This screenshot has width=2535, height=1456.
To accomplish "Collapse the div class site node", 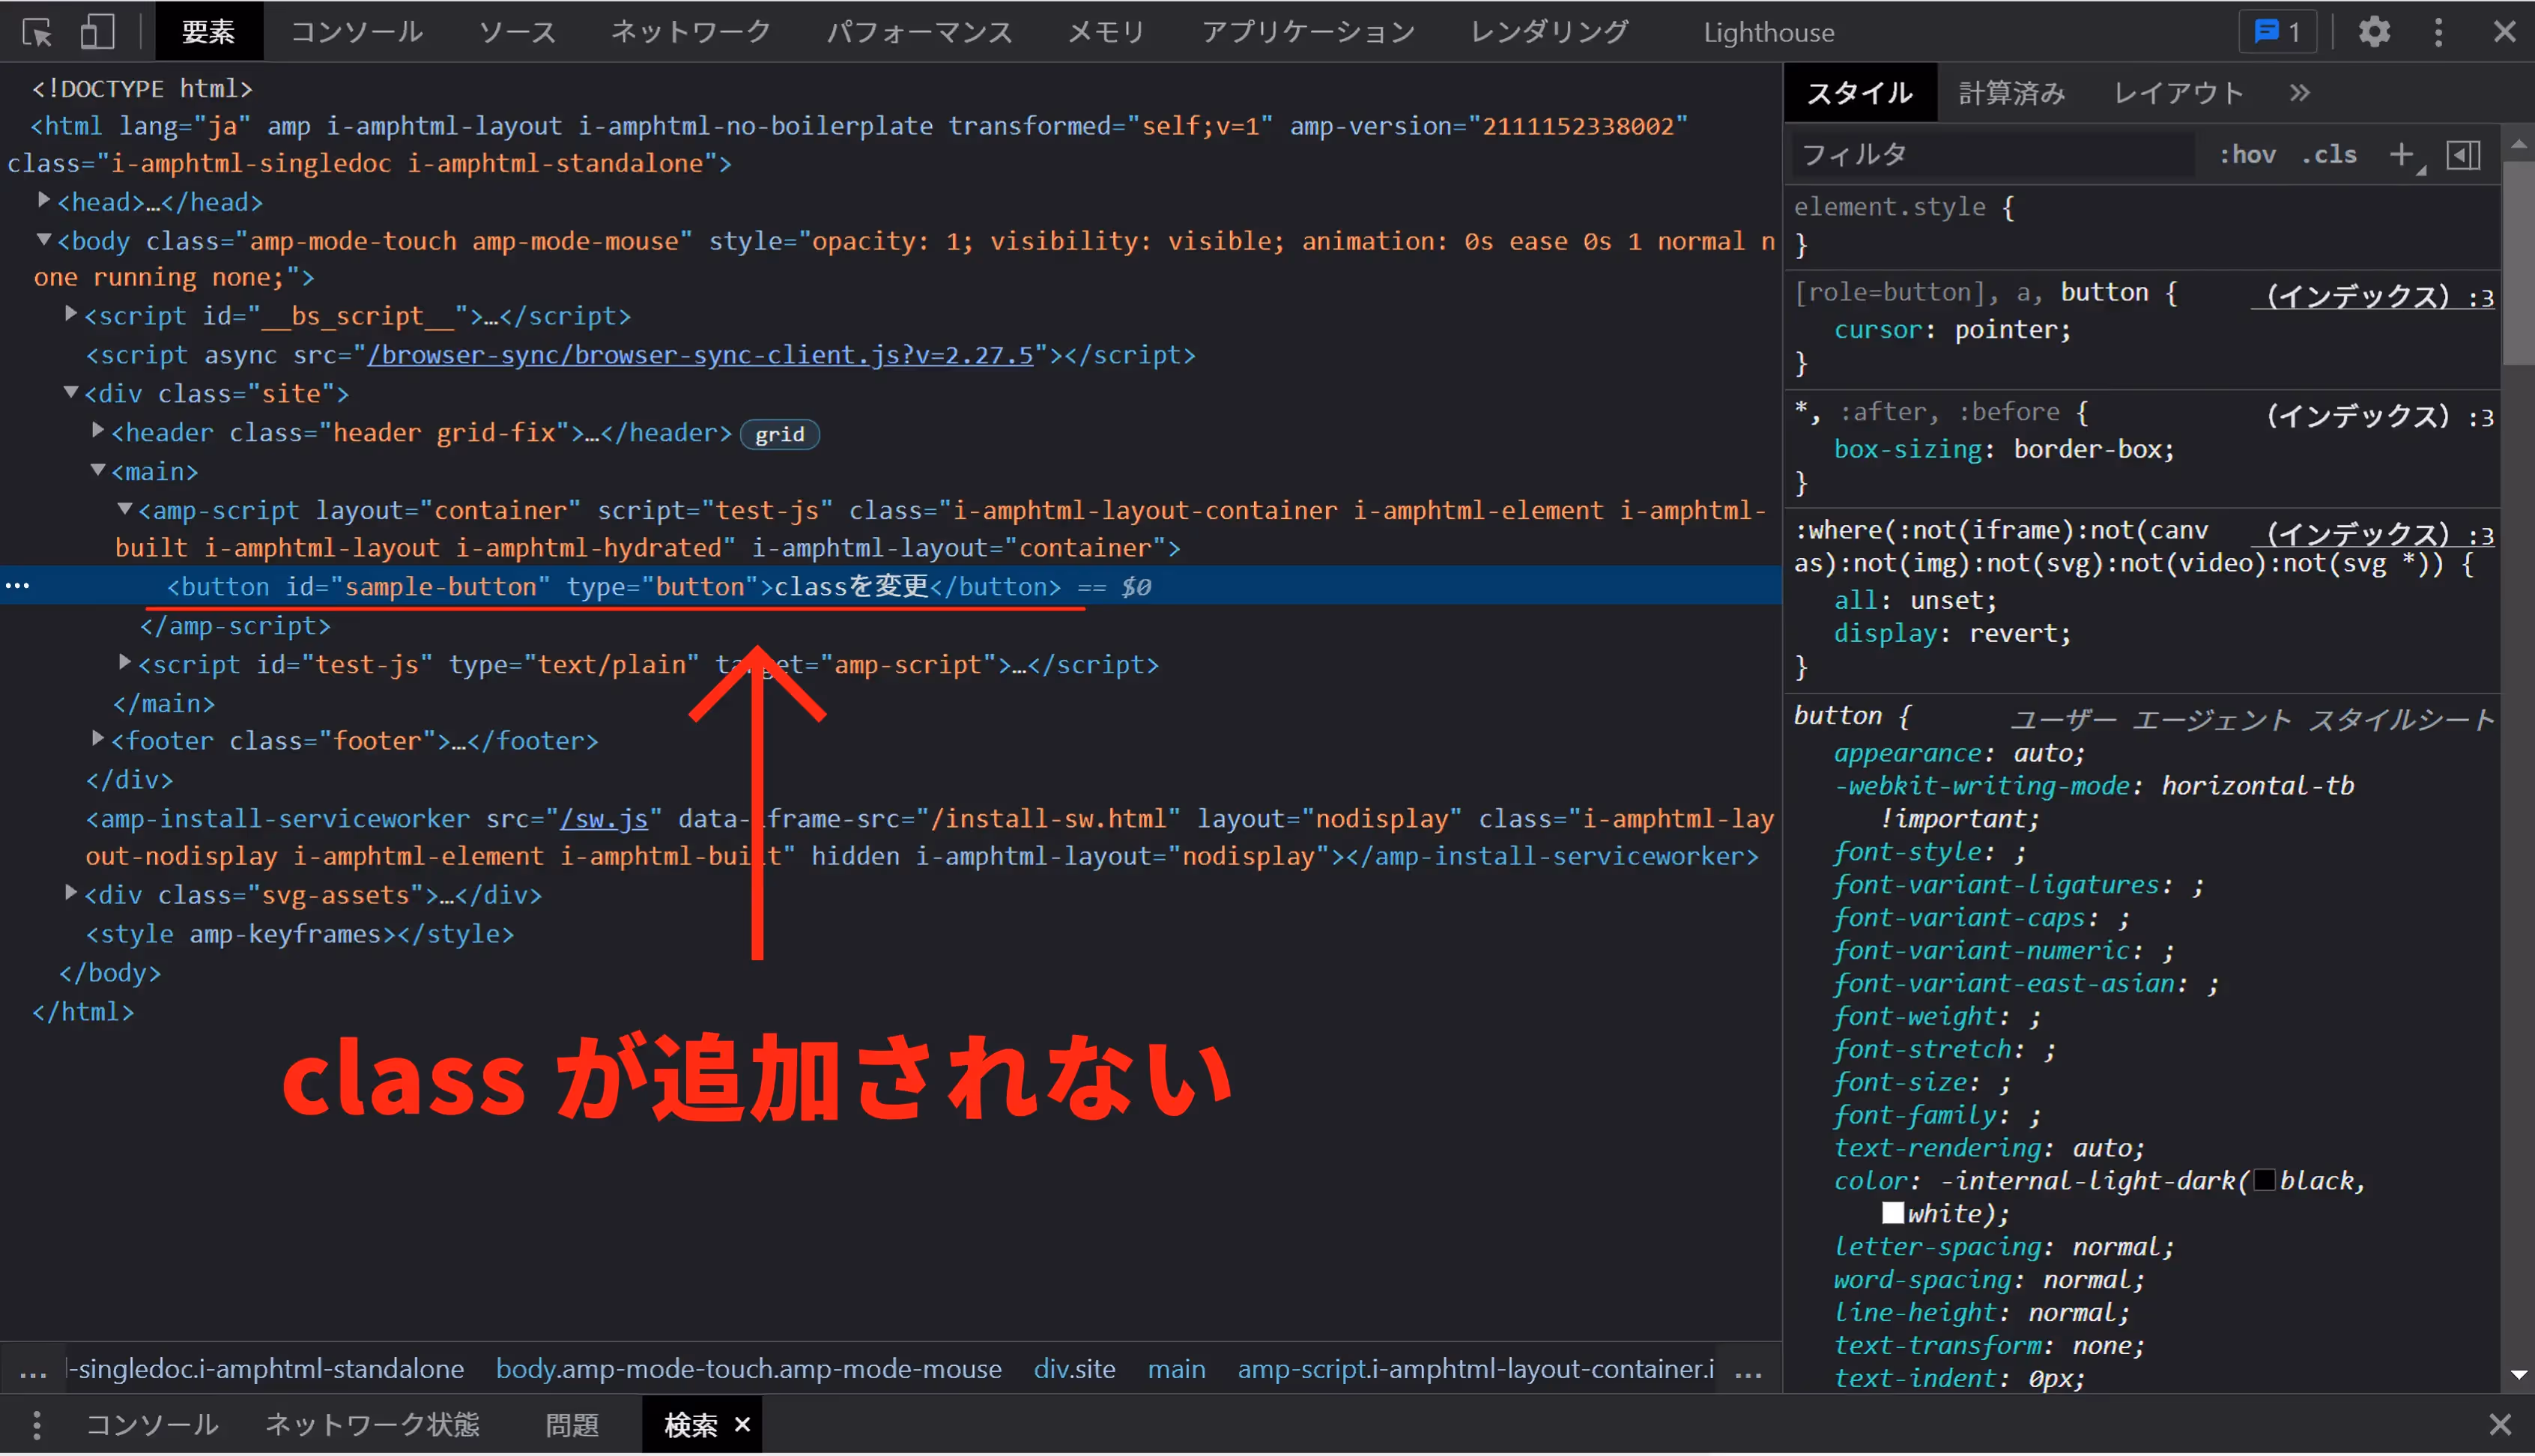I will (x=71, y=392).
